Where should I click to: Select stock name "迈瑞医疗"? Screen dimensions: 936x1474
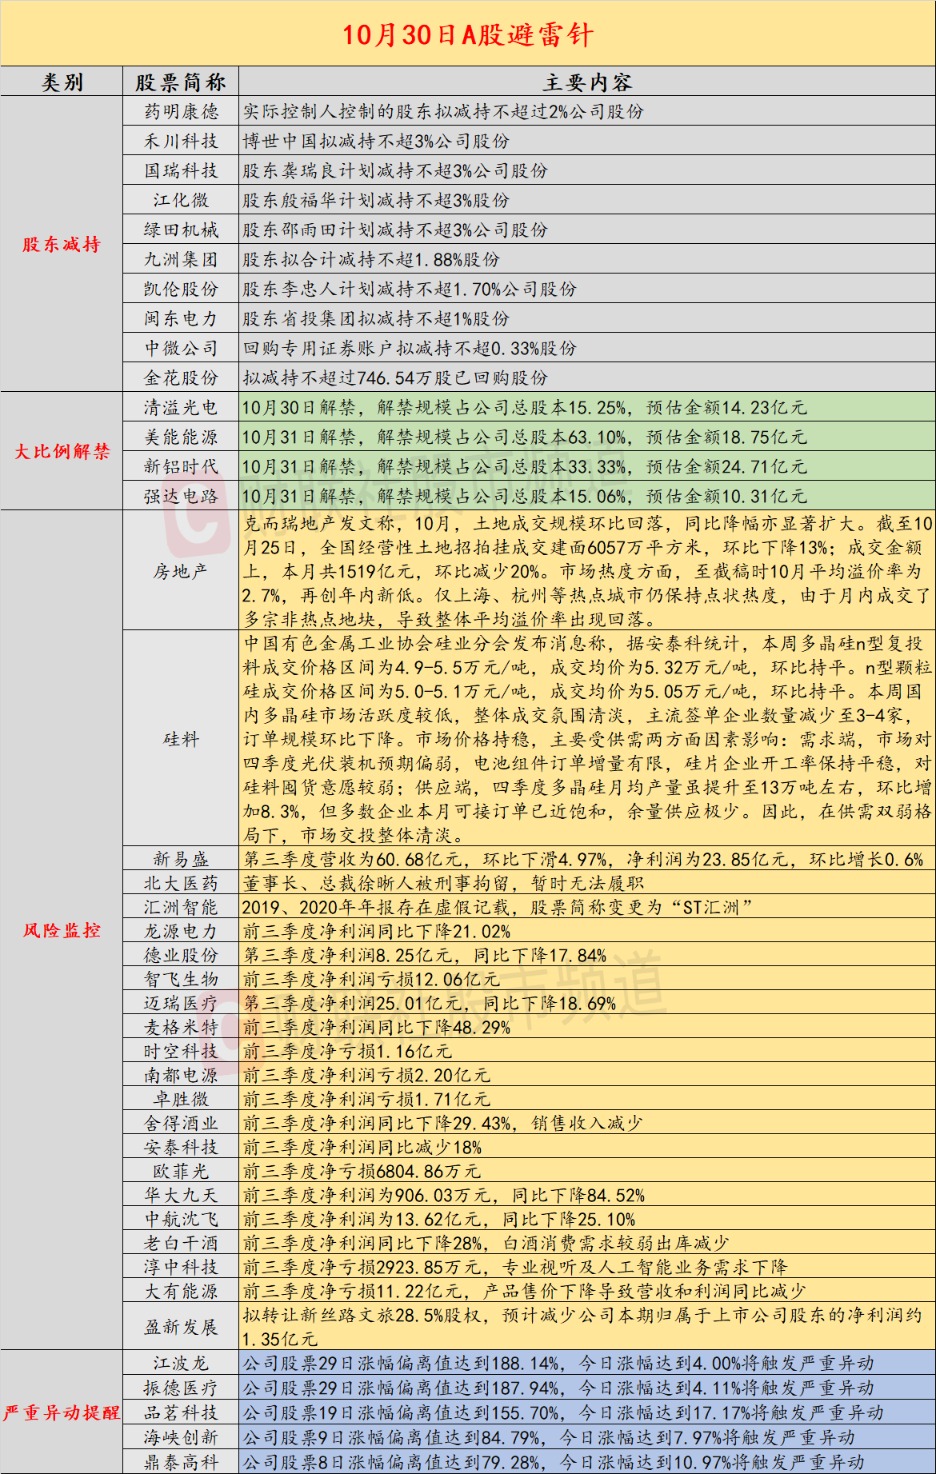point(181,1003)
